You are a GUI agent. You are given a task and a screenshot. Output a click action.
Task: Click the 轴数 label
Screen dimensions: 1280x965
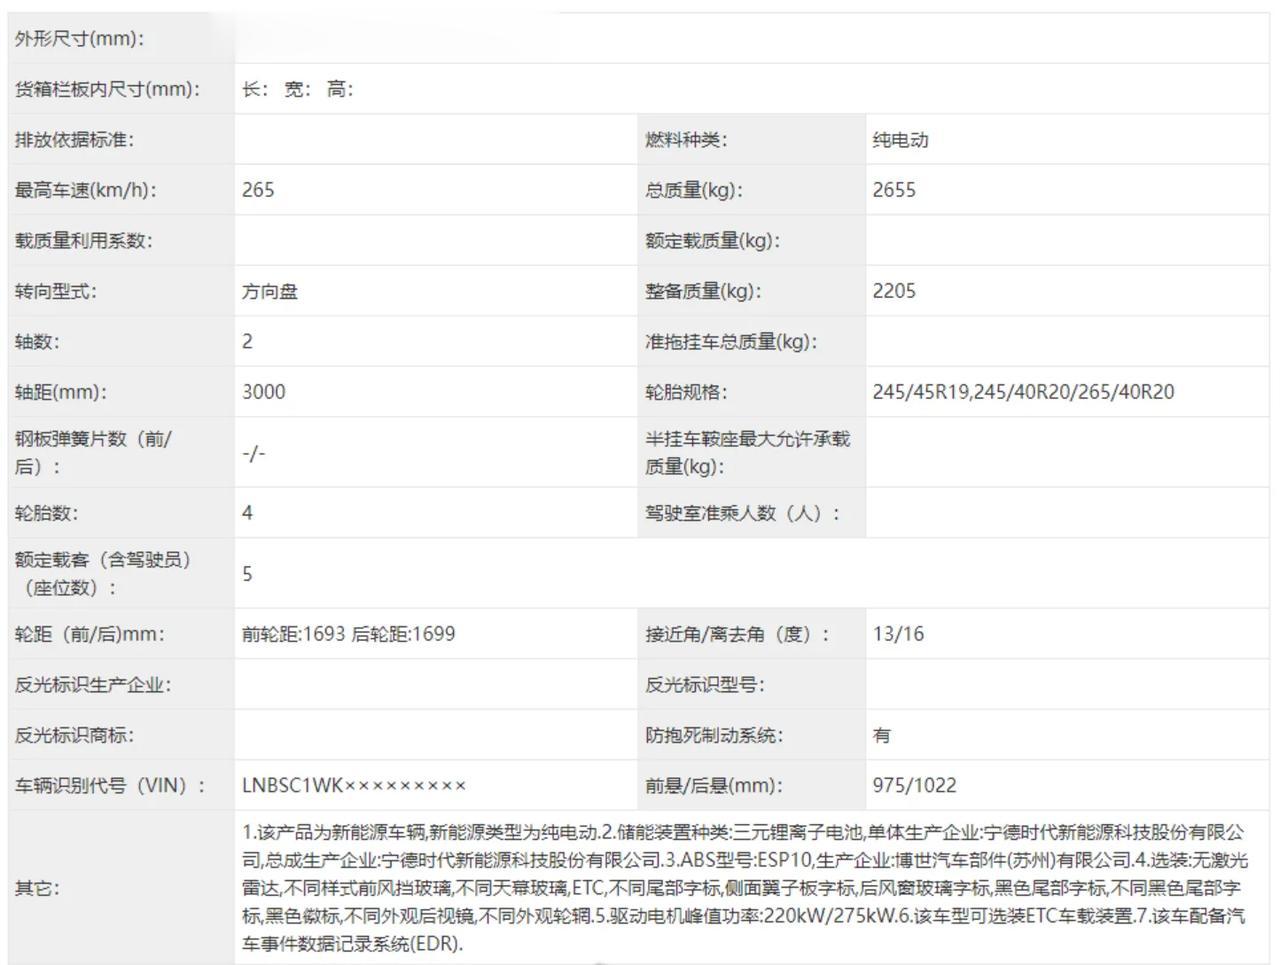tap(37, 342)
